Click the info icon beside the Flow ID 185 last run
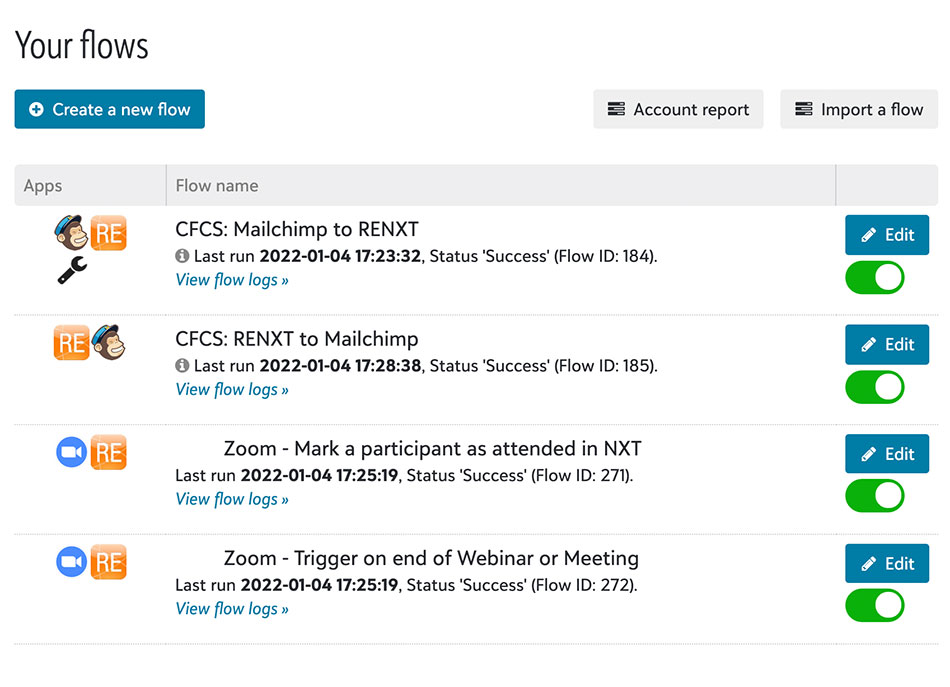 [182, 366]
